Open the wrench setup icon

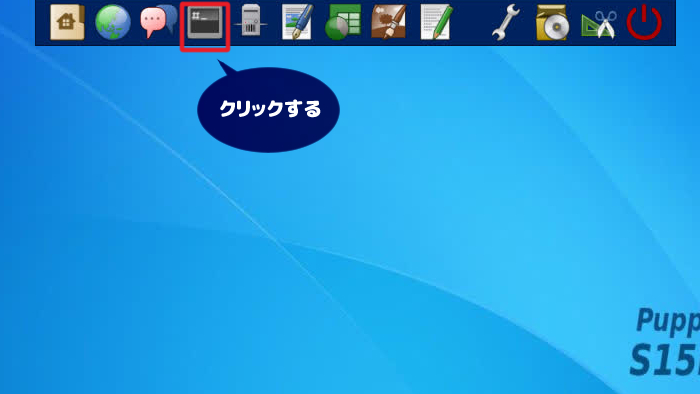tap(506, 22)
